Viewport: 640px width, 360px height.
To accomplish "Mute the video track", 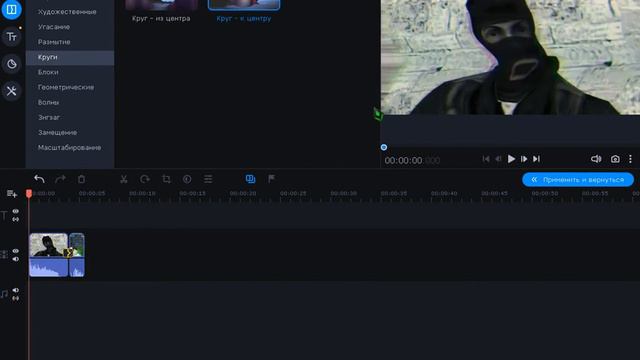I will (16, 259).
